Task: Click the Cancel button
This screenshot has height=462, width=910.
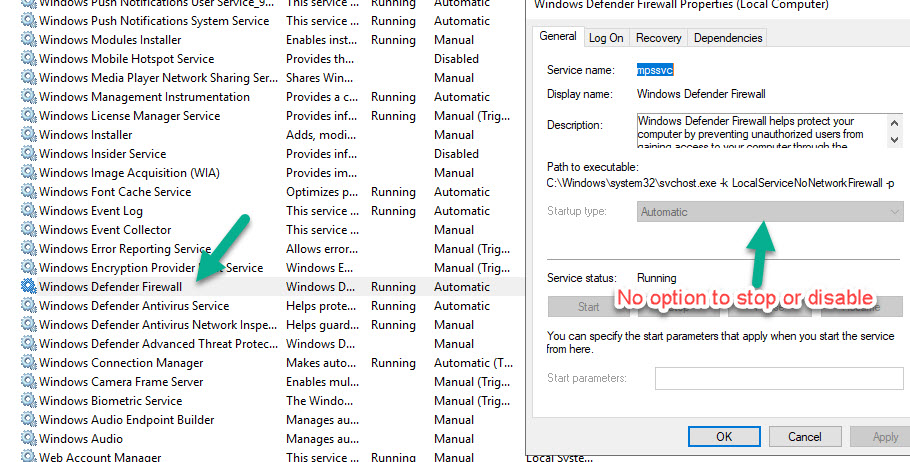Action: tap(804, 436)
